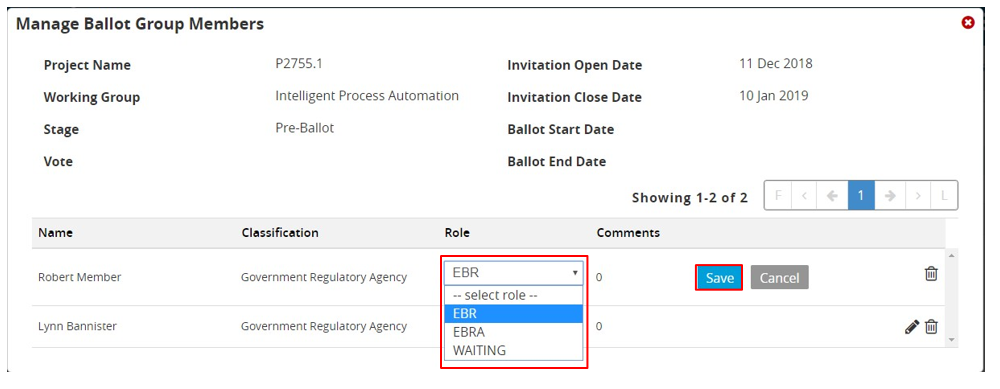Click the bold left arrow pagination icon
Viewport: 1000px width, 389px height.
click(x=832, y=196)
